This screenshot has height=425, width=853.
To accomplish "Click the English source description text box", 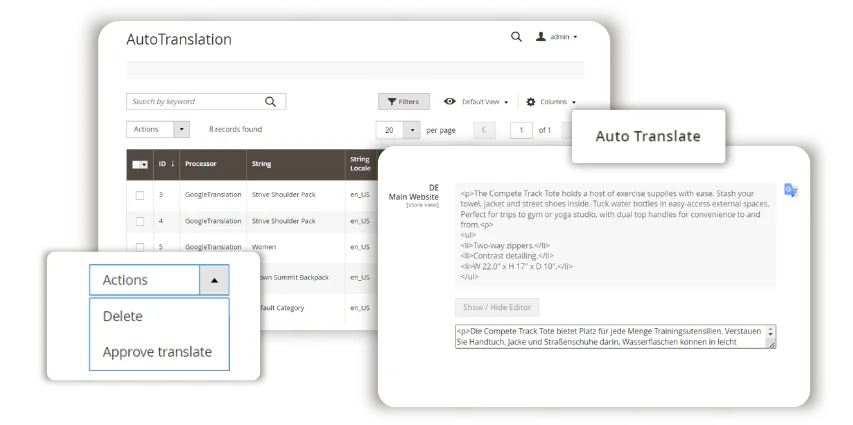I will tap(615, 235).
